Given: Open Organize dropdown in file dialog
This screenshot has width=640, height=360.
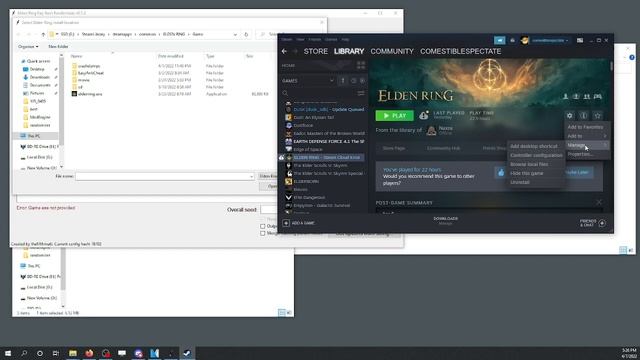Looking at the screenshot, I should click(x=28, y=47).
